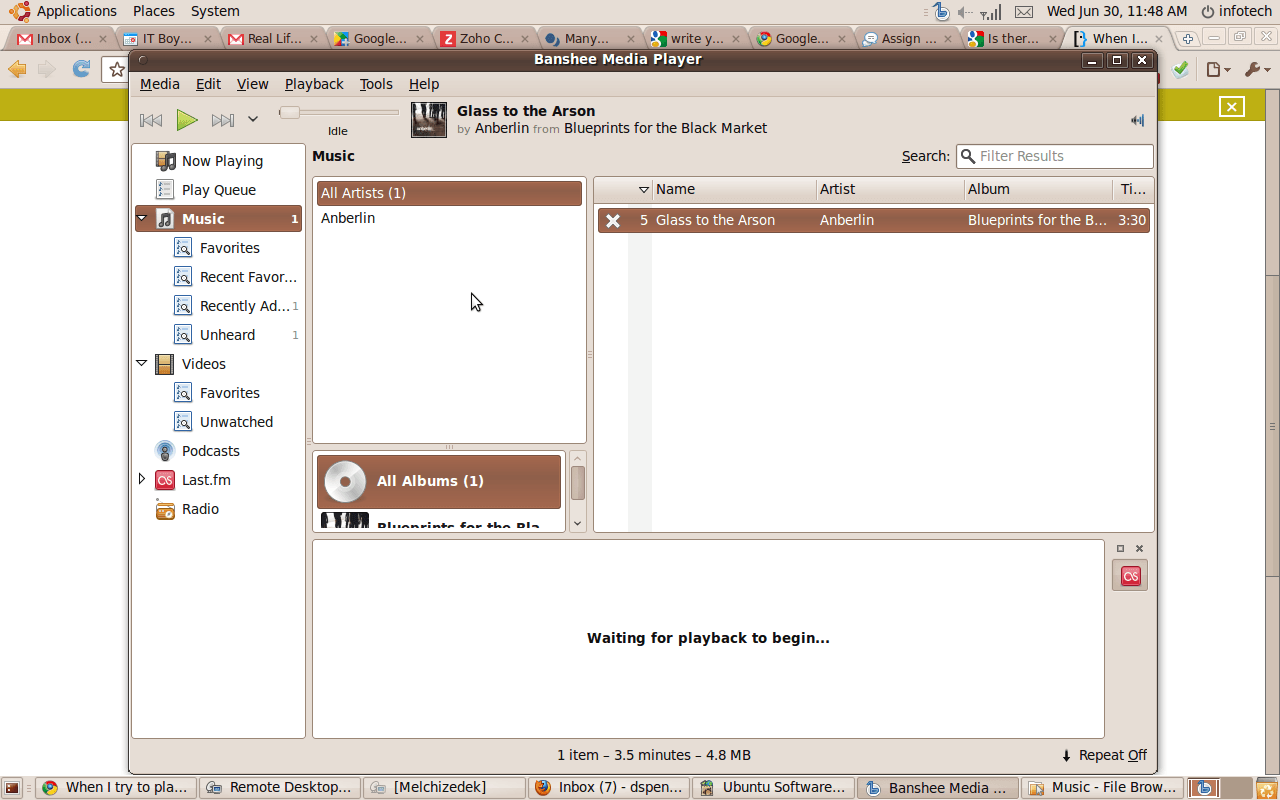Viewport: 1280px width, 800px height.
Task: Click the Previous track button
Action: 151,120
